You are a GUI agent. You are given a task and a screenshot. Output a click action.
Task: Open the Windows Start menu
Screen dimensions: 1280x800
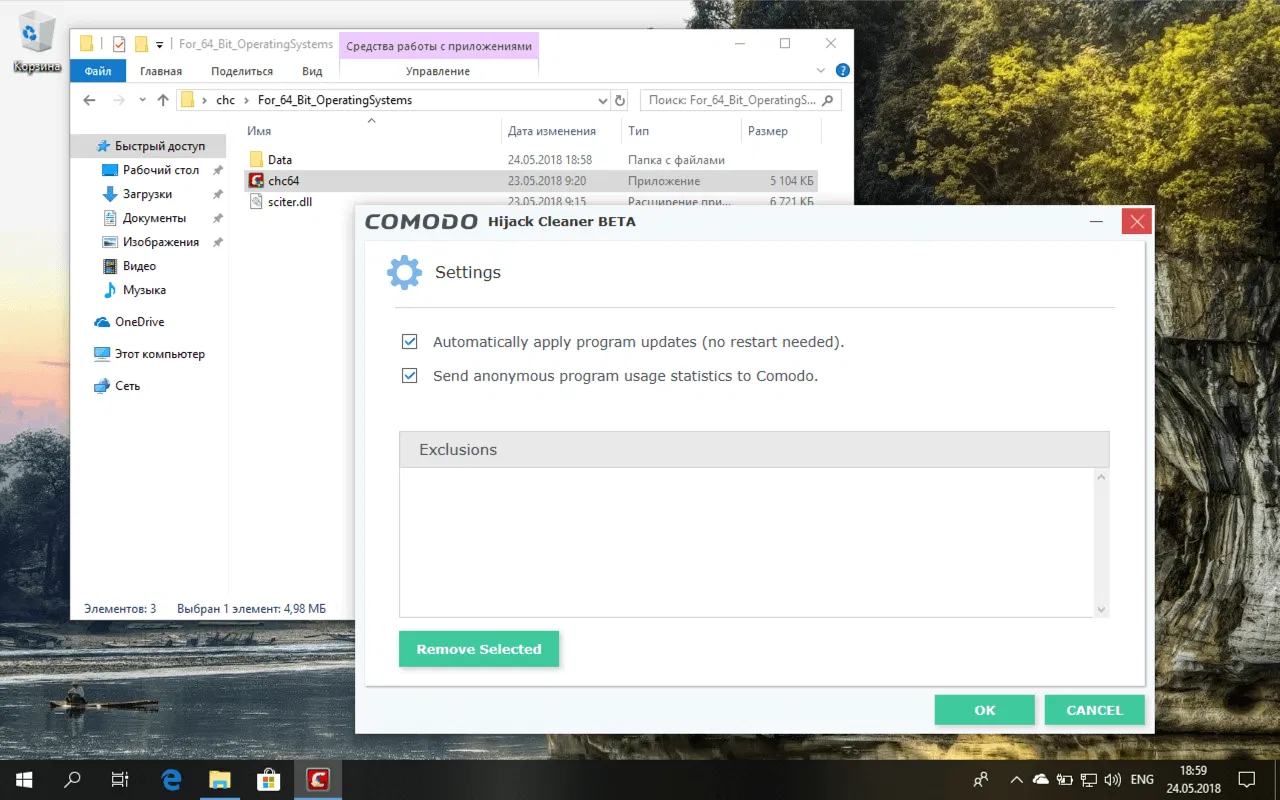[24, 779]
